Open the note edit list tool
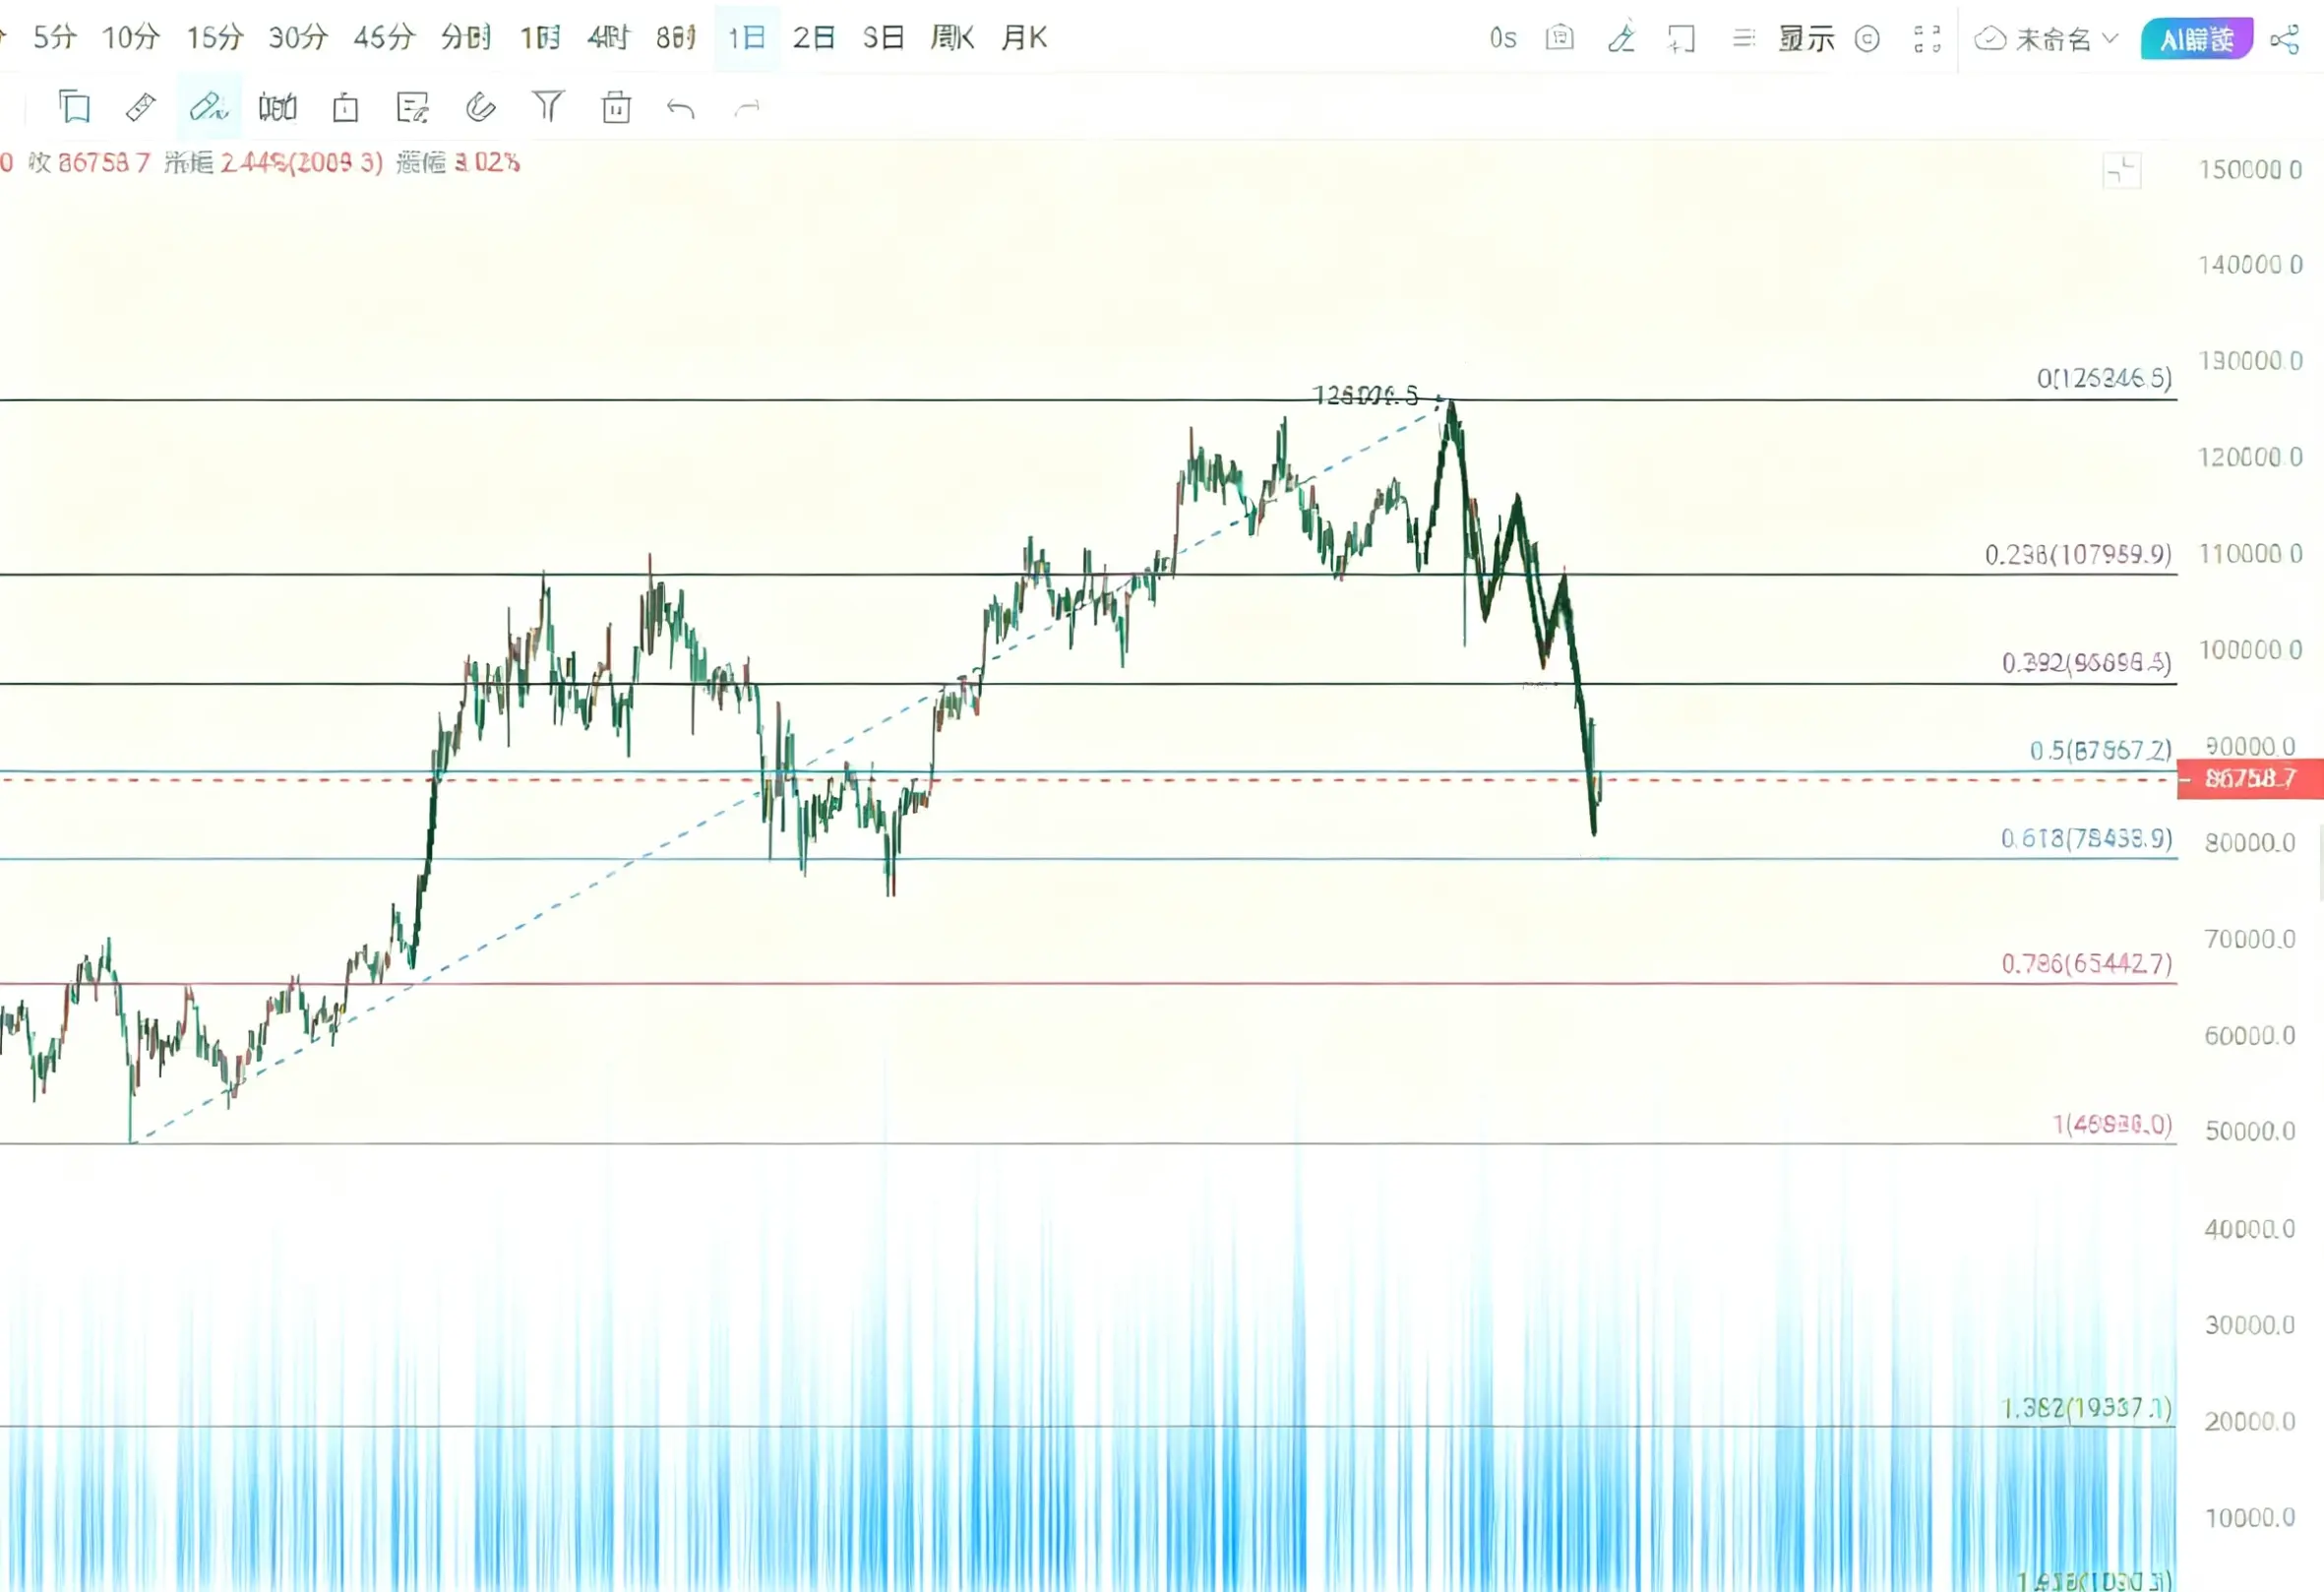Viewport: 2324px width, 1592px height. click(412, 107)
